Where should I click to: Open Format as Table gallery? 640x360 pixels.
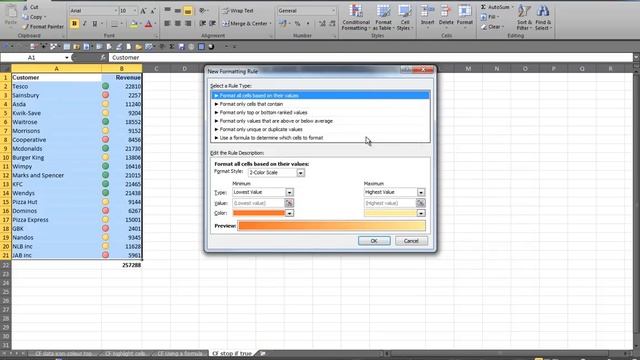(x=383, y=17)
